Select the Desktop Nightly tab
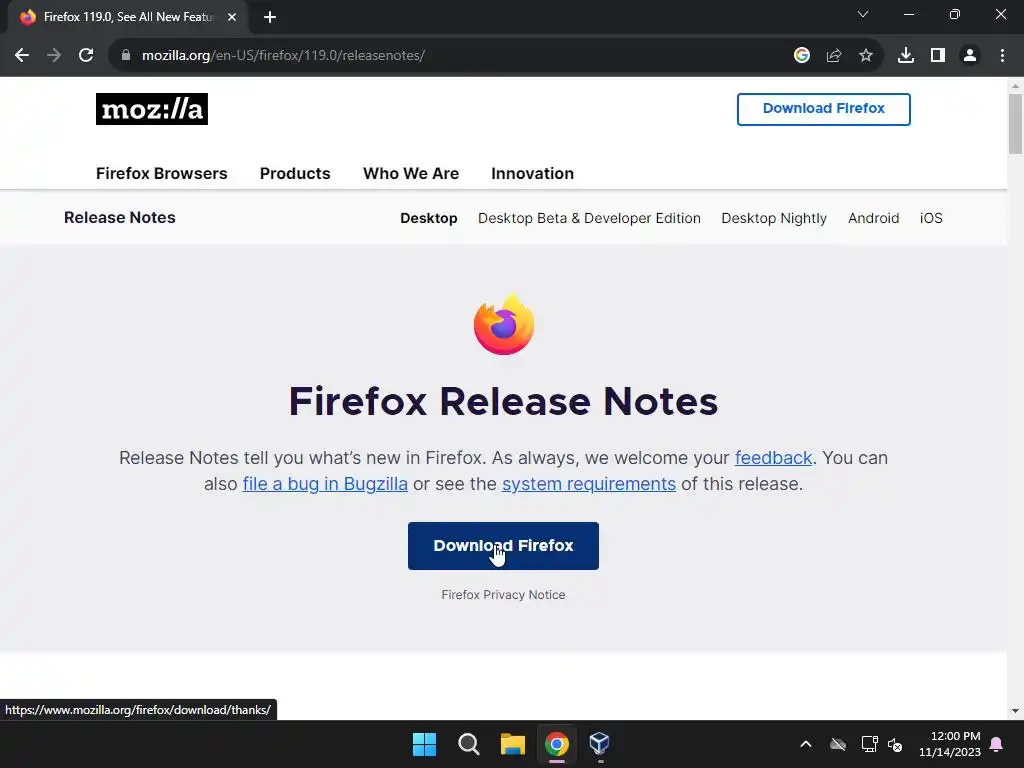Viewport: 1024px width, 768px height. tap(774, 218)
